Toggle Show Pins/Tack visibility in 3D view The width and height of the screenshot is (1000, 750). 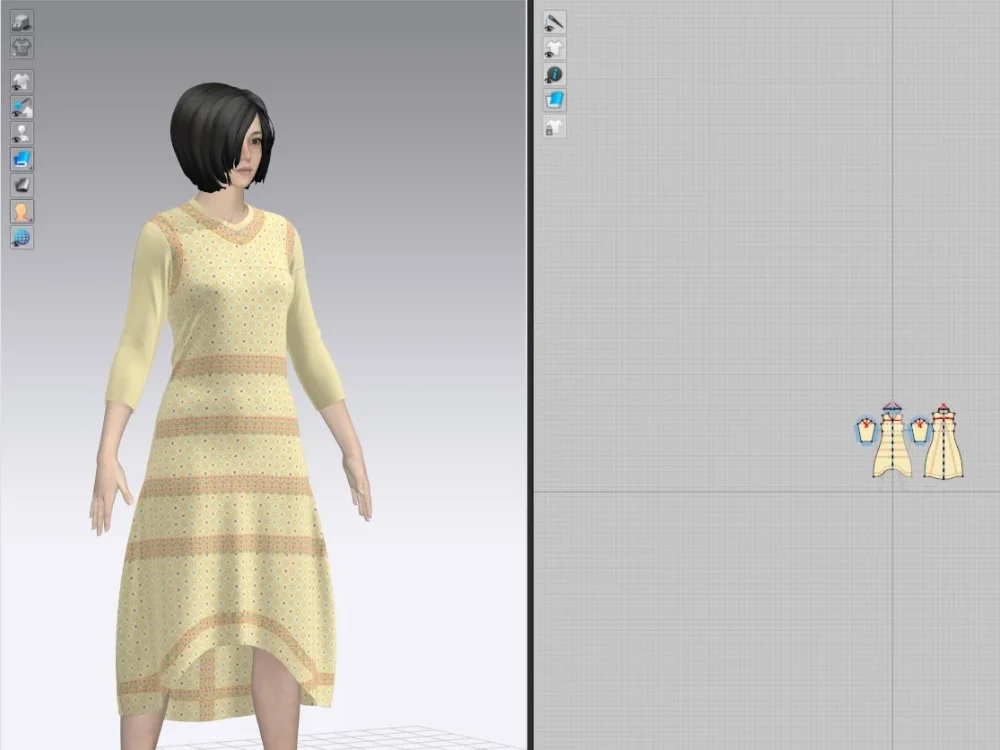point(22,108)
